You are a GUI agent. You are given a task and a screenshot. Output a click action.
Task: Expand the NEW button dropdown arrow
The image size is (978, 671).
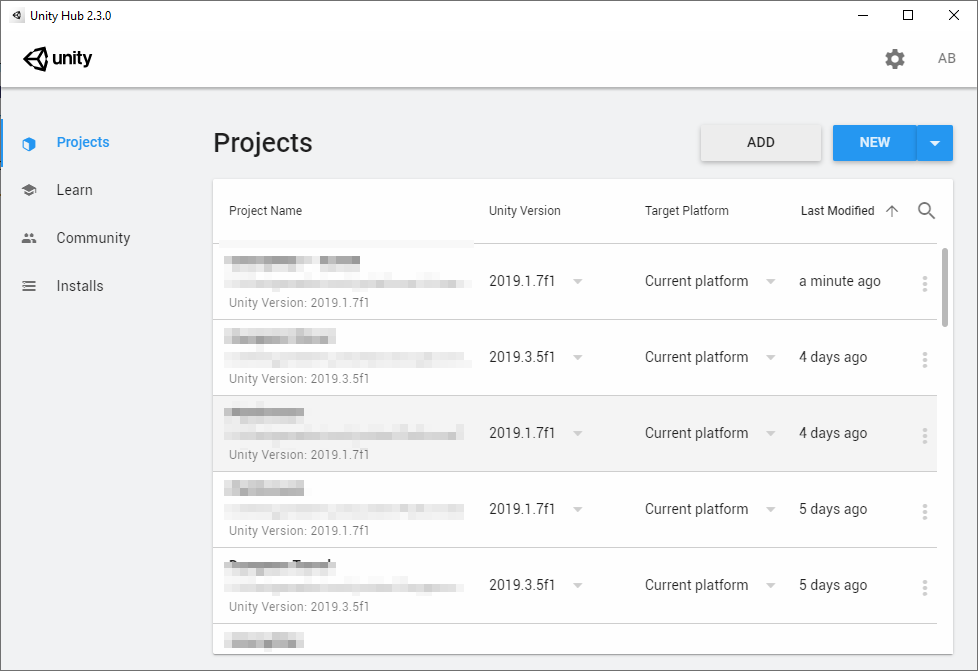pos(935,143)
